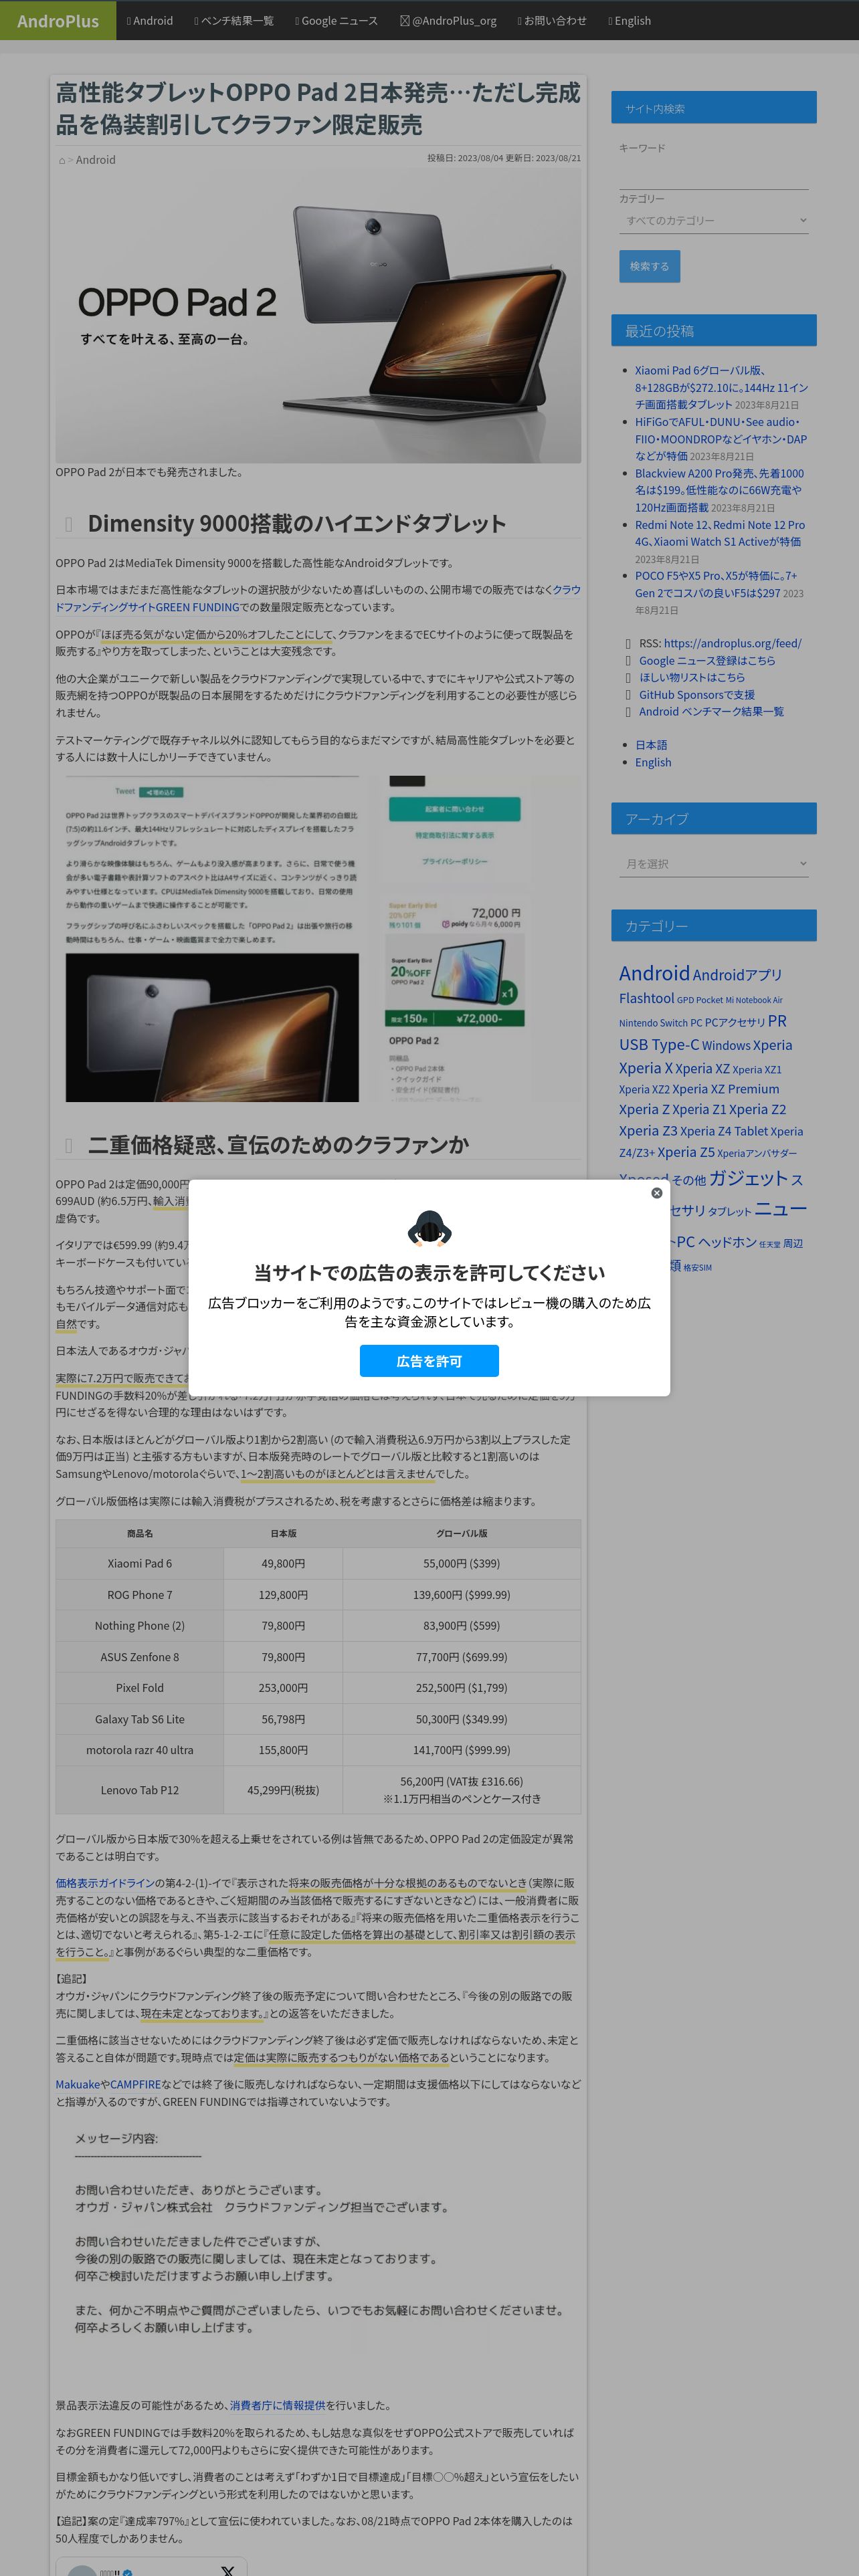
Task: Open Redmi Note 12 recent post
Action: pyautogui.click(x=720, y=533)
